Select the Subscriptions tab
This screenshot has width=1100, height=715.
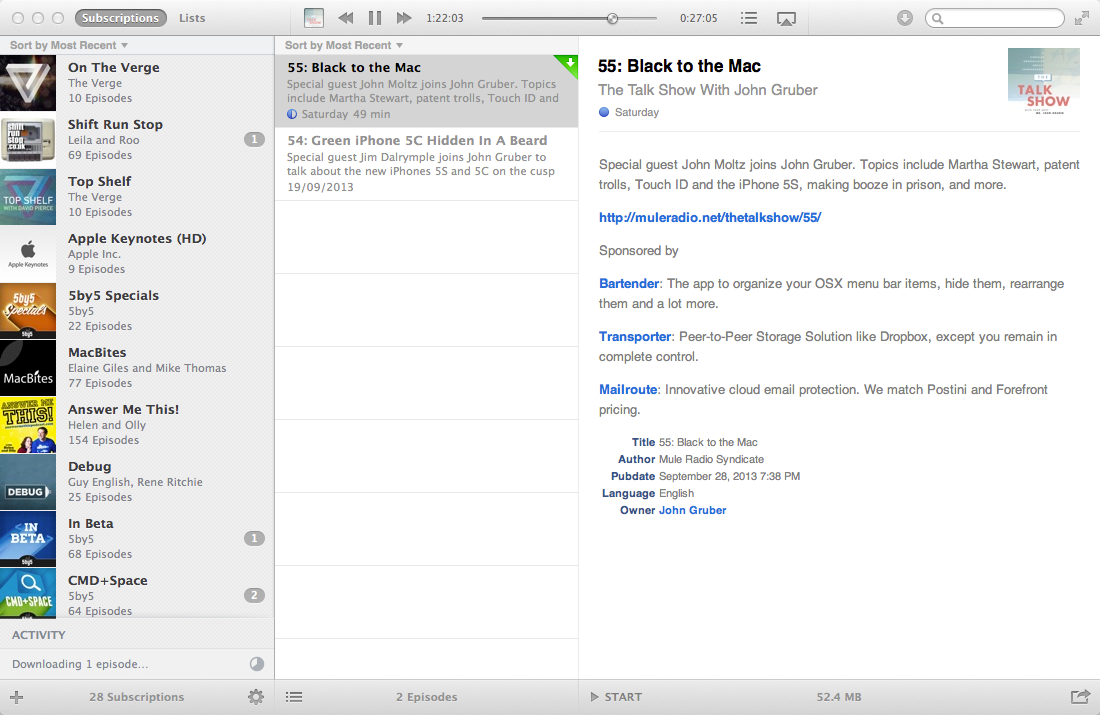121,18
